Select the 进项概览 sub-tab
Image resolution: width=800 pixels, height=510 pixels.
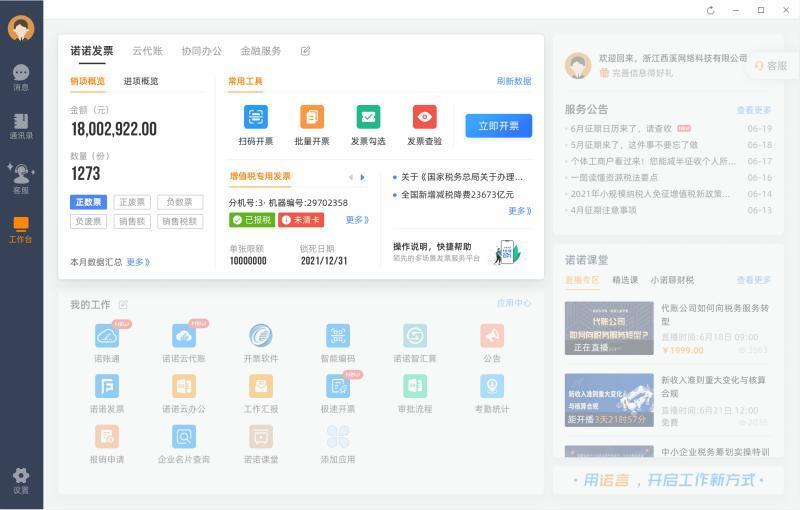coord(141,81)
